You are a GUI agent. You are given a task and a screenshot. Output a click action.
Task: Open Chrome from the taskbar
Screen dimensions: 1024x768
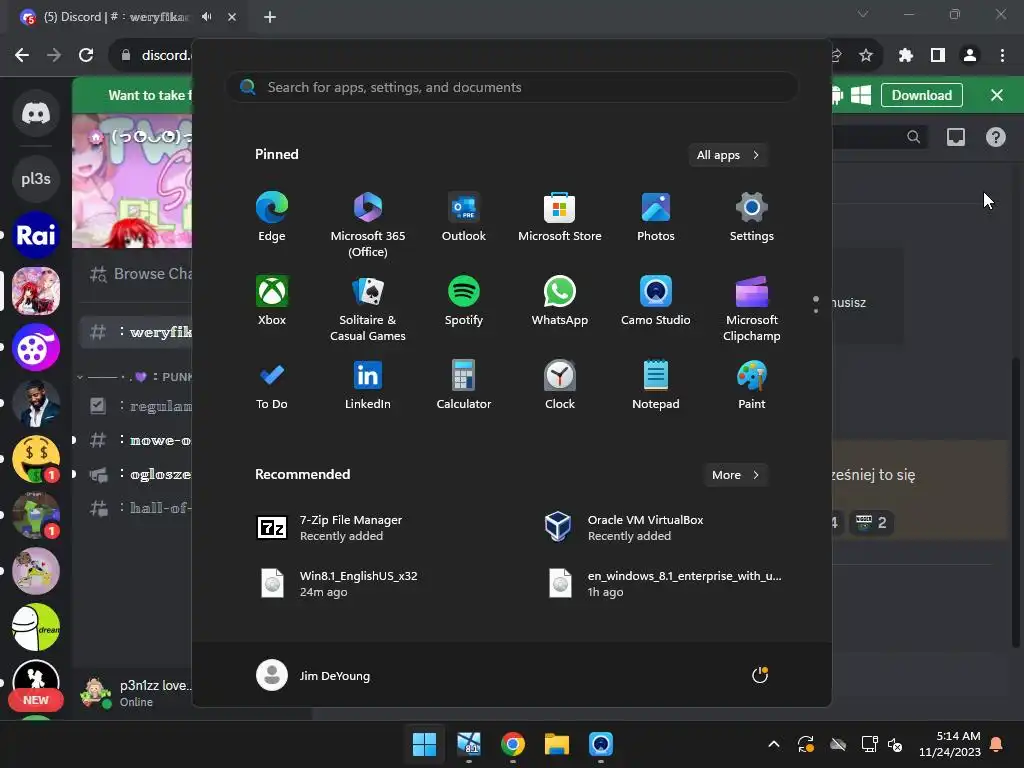[x=513, y=744]
